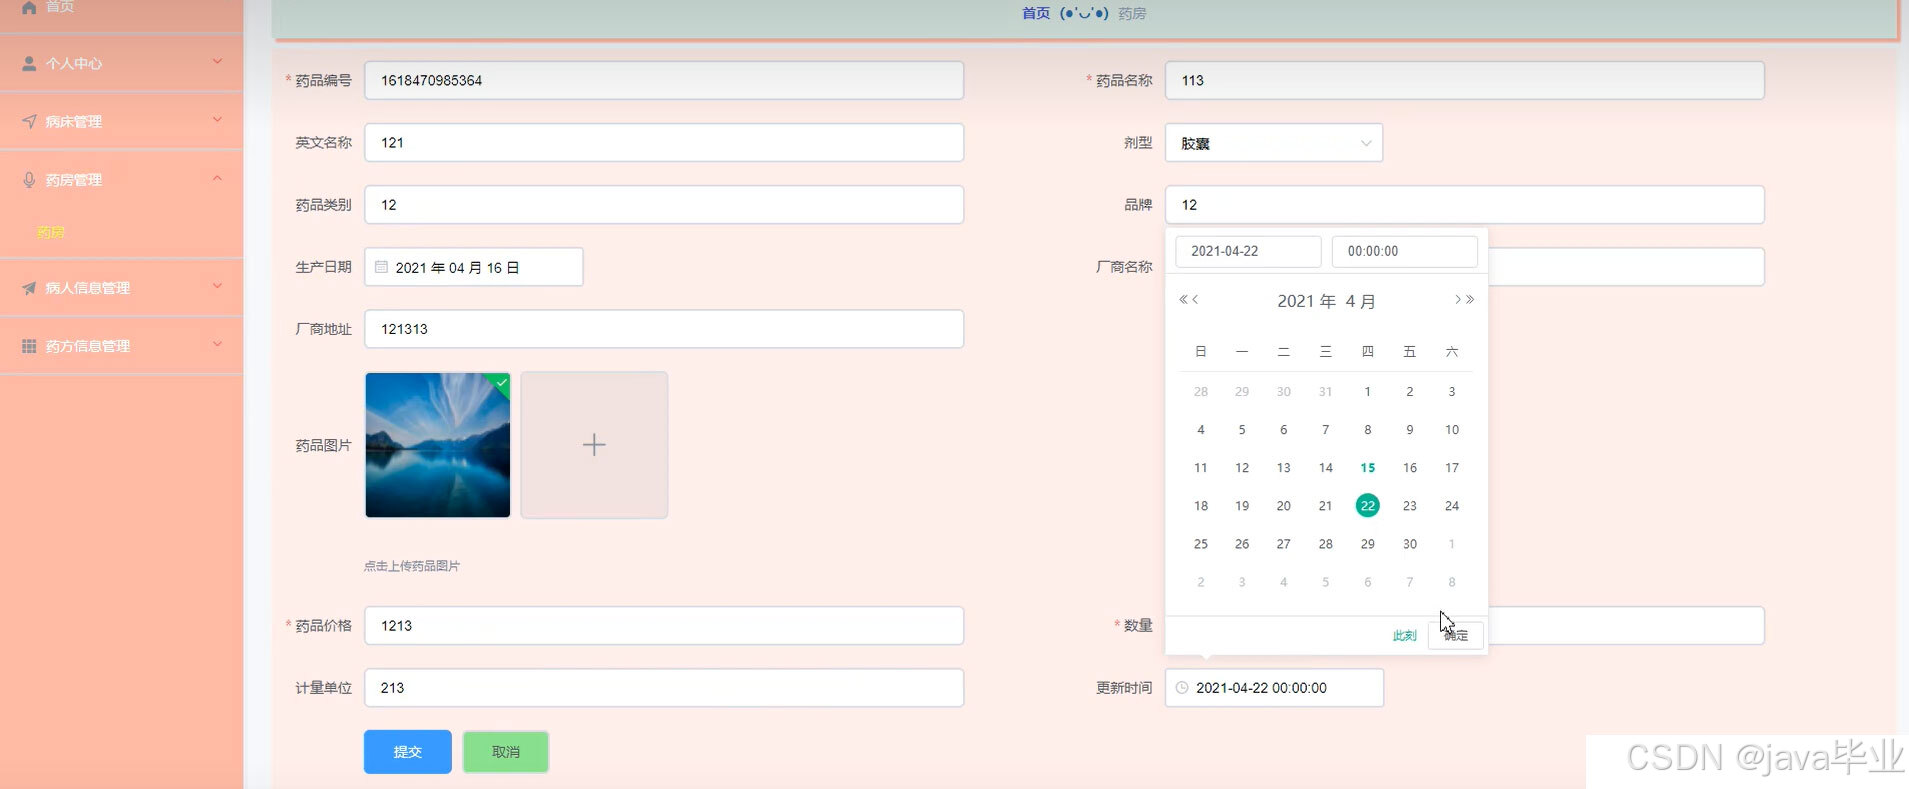Click the 品牌 input field
1909x789 pixels.
point(1465,205)
